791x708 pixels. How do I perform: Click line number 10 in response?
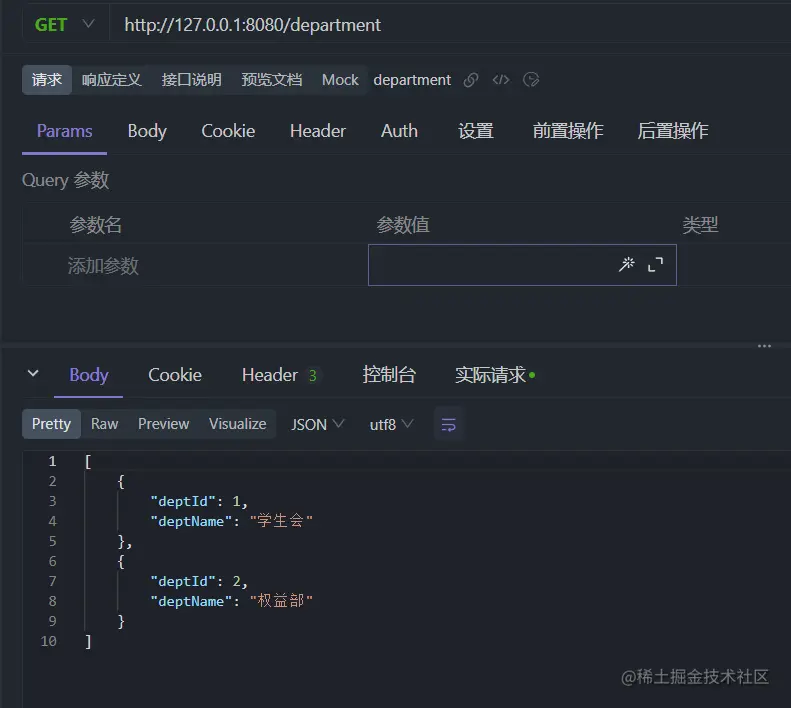click(48, 641)
